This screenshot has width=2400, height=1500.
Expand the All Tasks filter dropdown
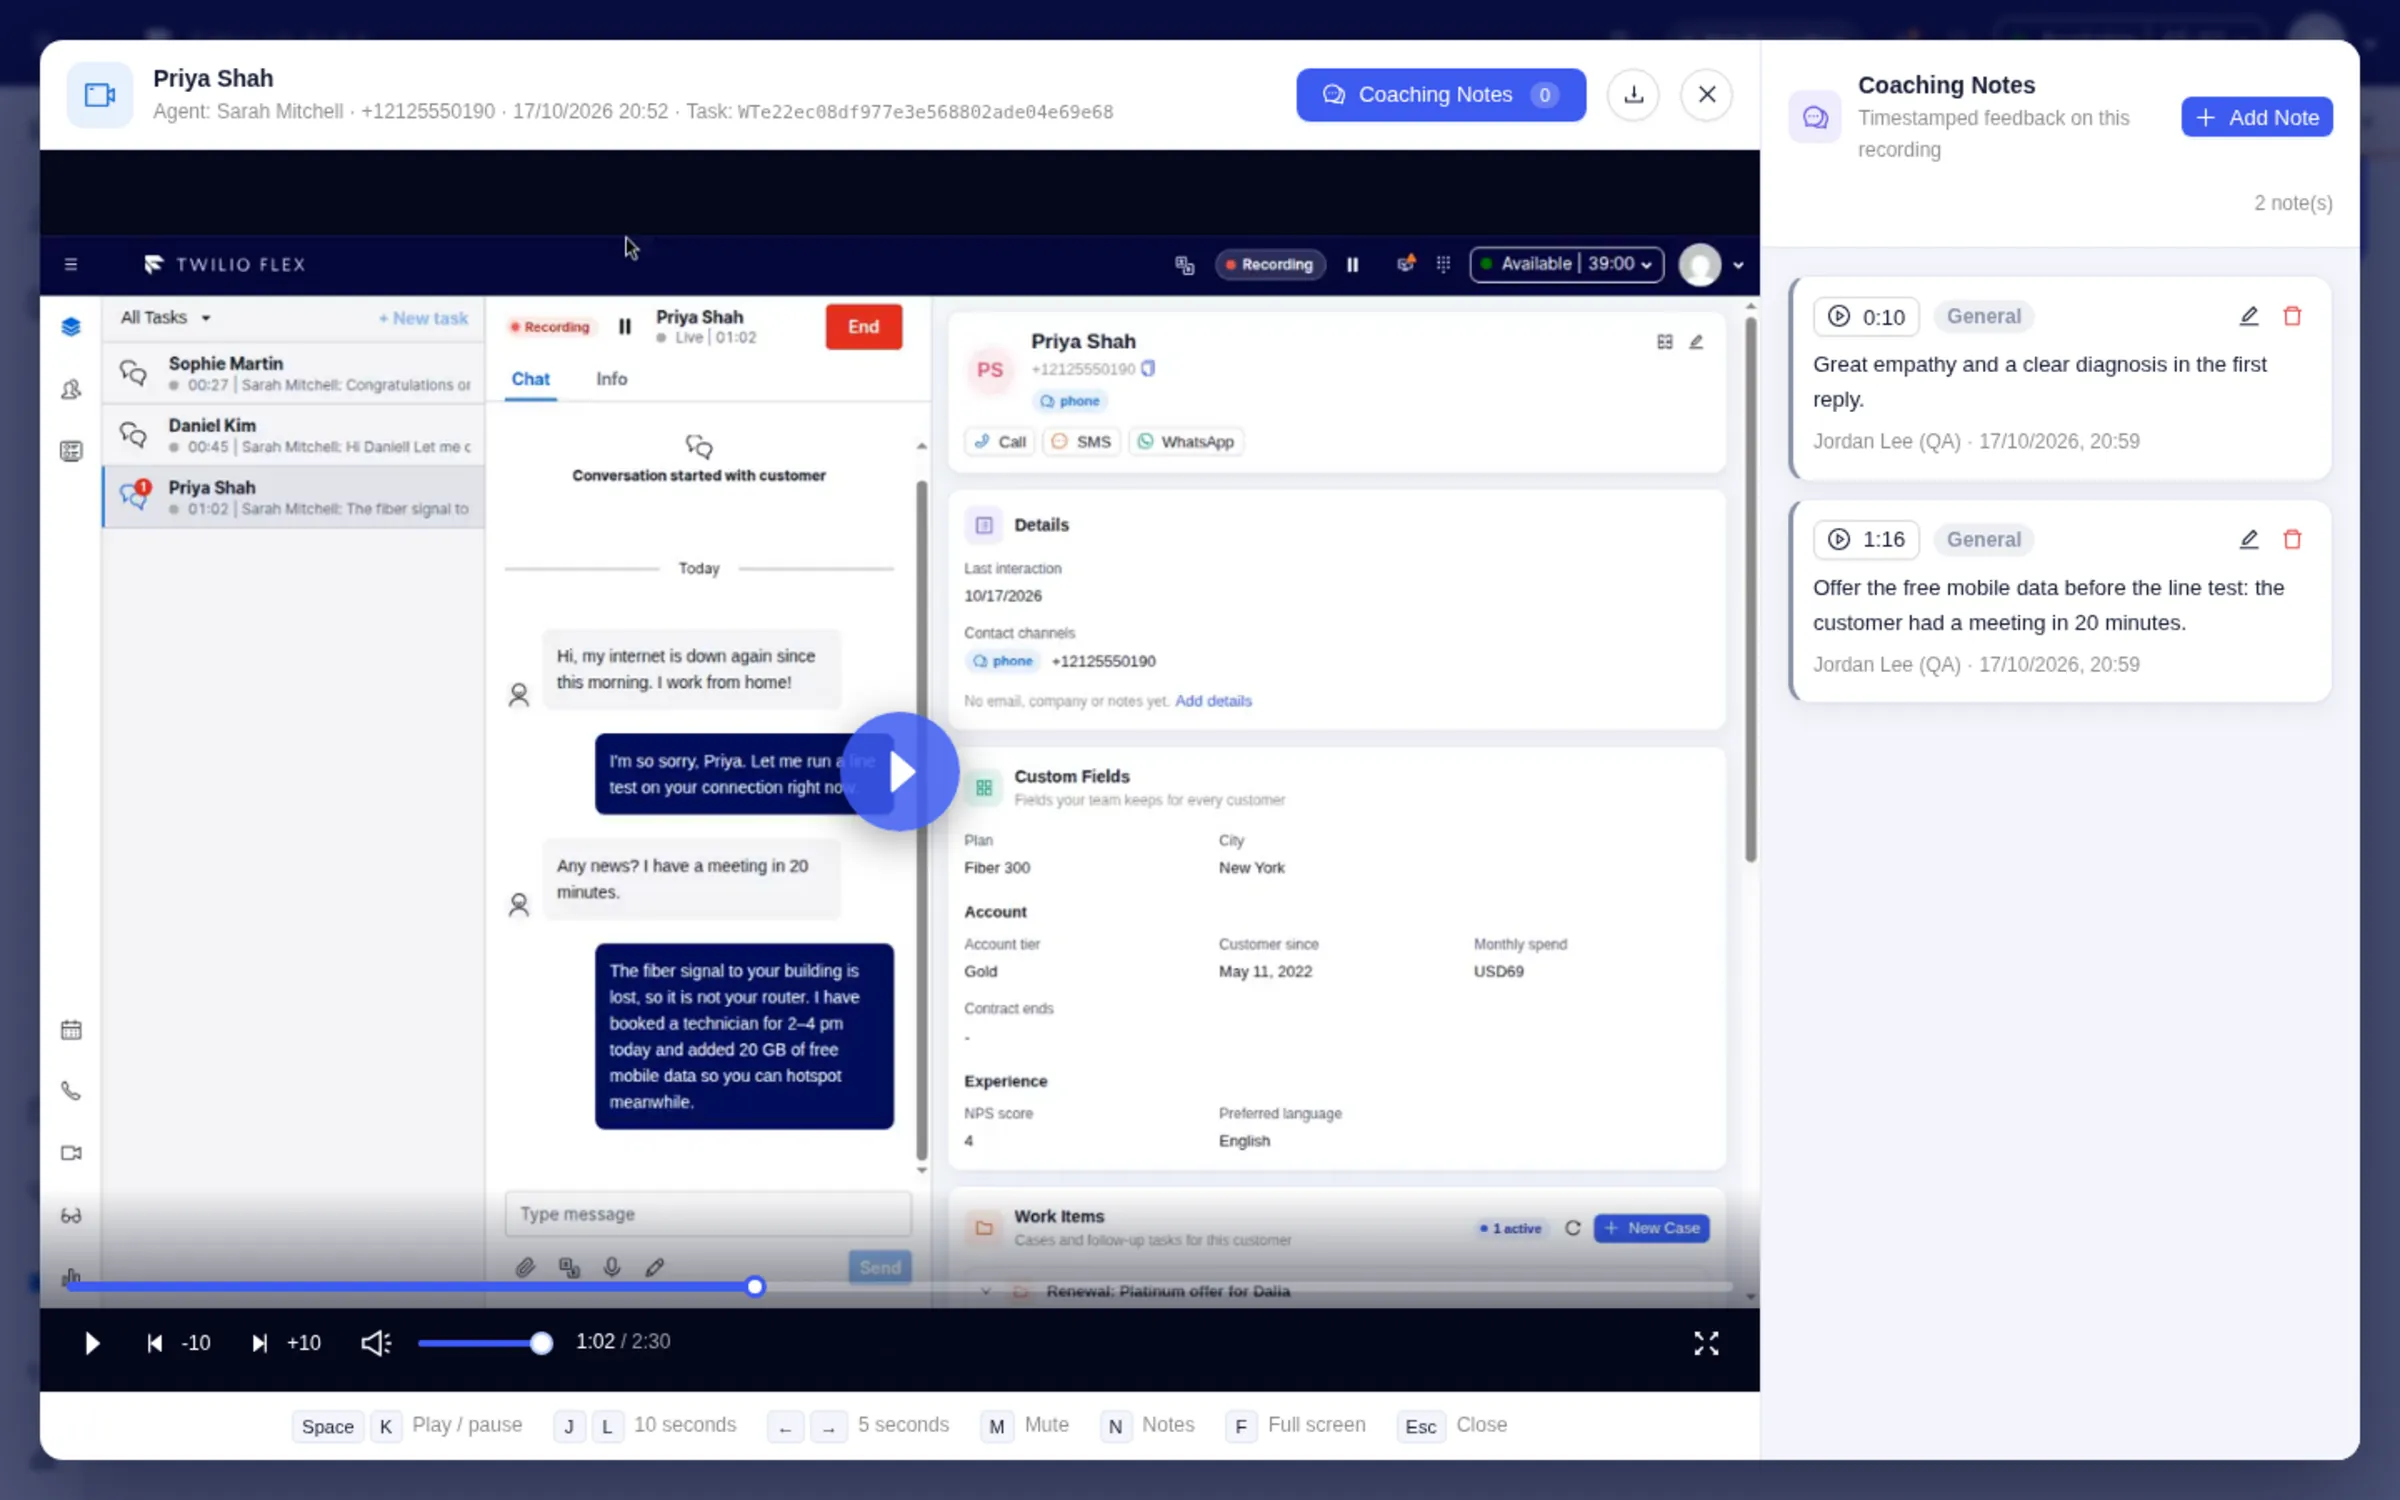point(165,317)
